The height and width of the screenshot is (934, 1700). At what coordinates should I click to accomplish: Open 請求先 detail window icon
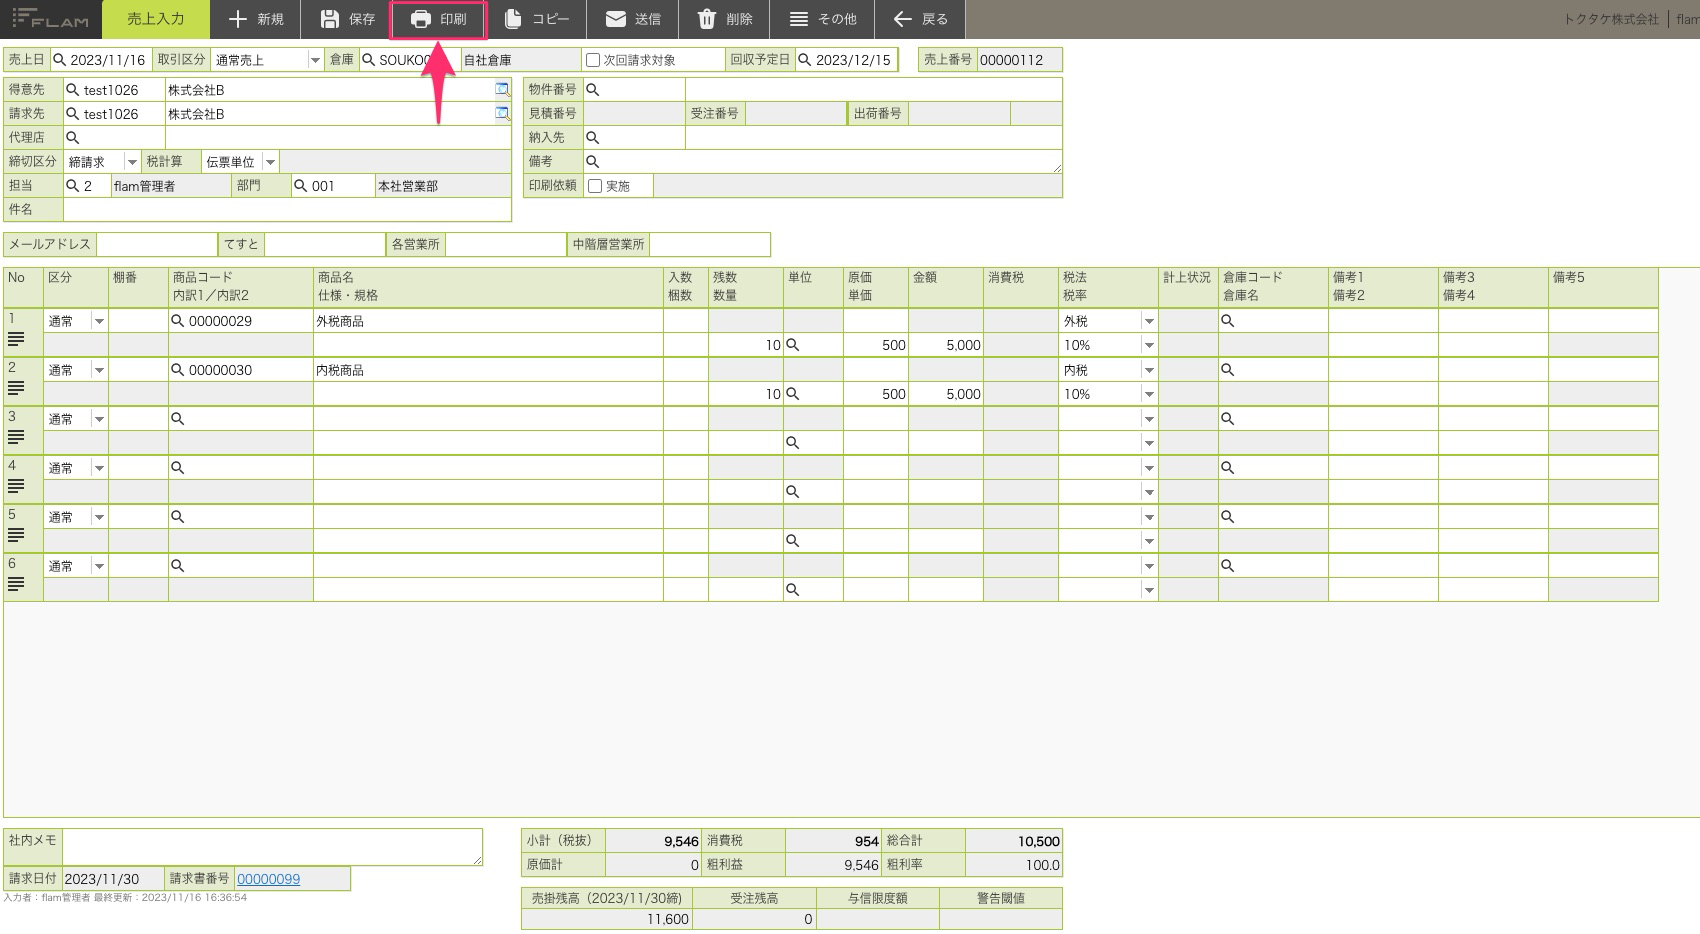coord(502,114)
